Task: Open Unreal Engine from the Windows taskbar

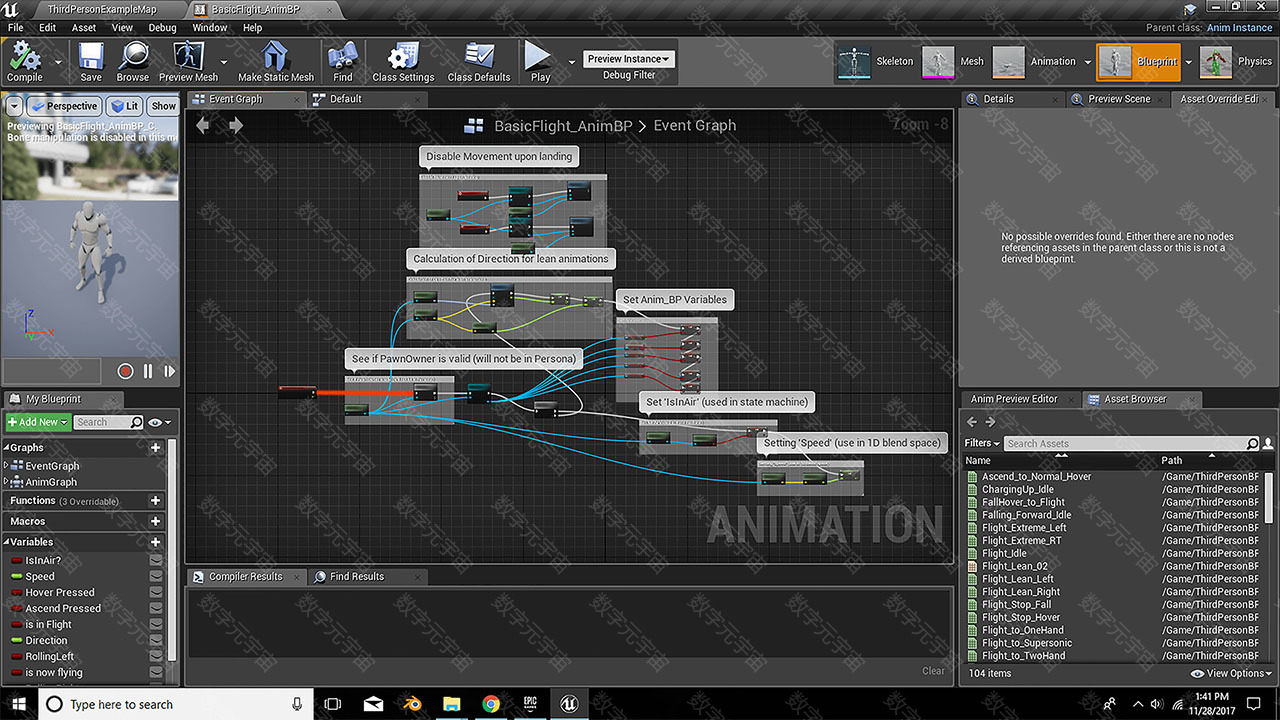Action: (x=570, y=704)
